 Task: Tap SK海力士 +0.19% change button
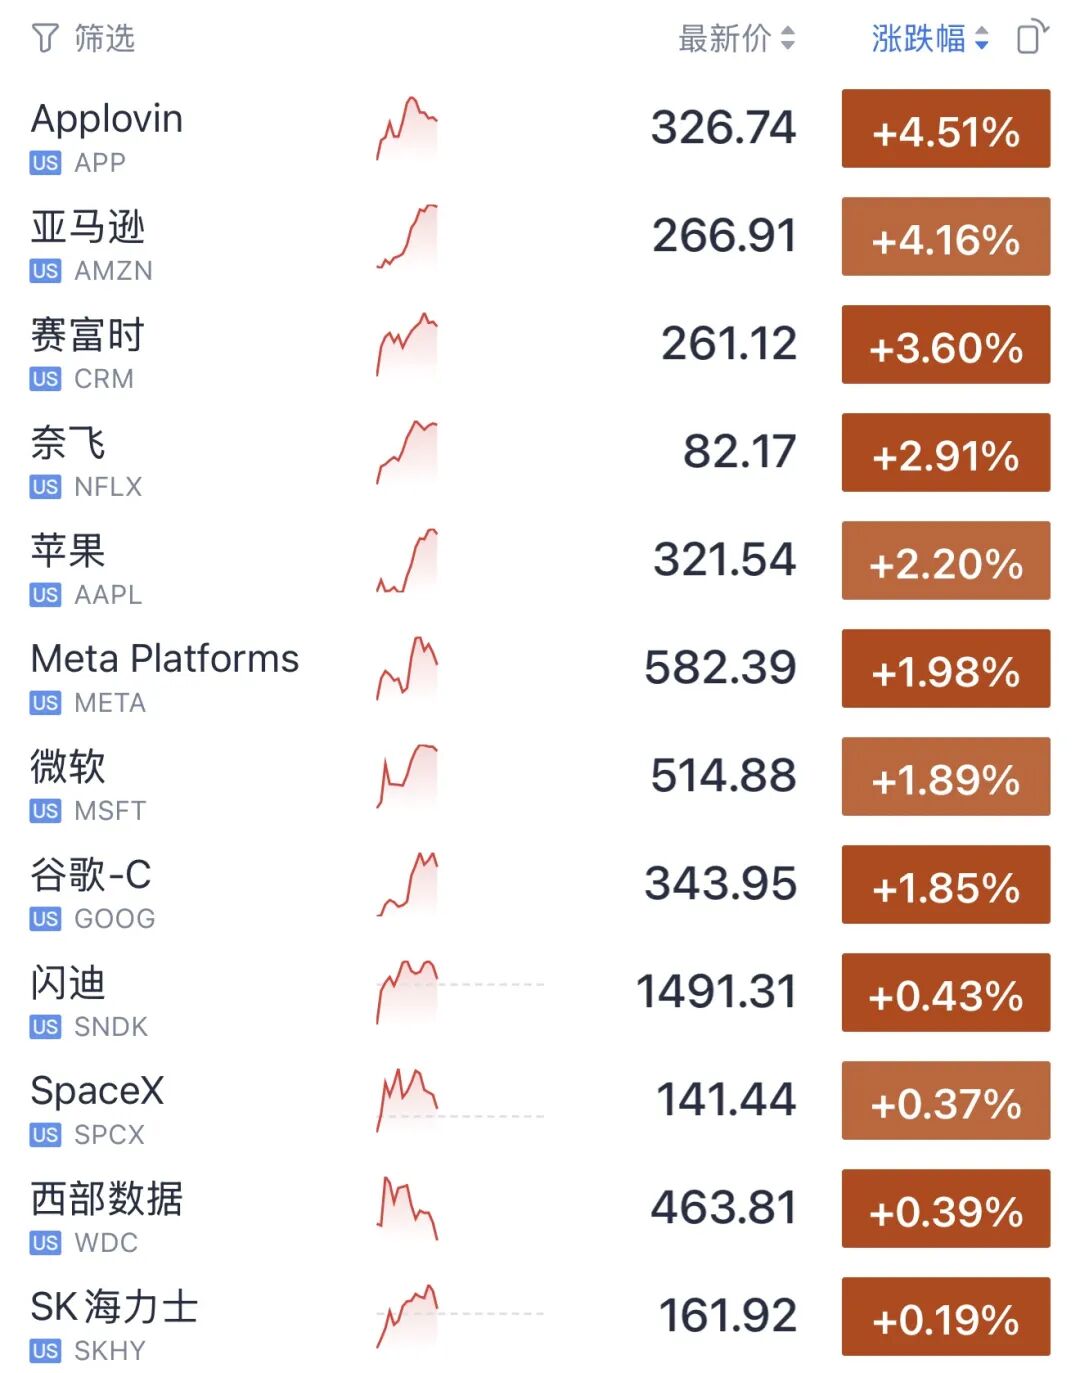946,1316
